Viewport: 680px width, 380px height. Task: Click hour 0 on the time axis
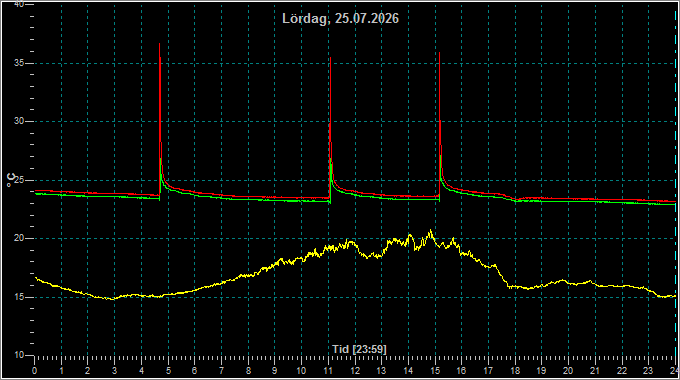click(35, 371)
